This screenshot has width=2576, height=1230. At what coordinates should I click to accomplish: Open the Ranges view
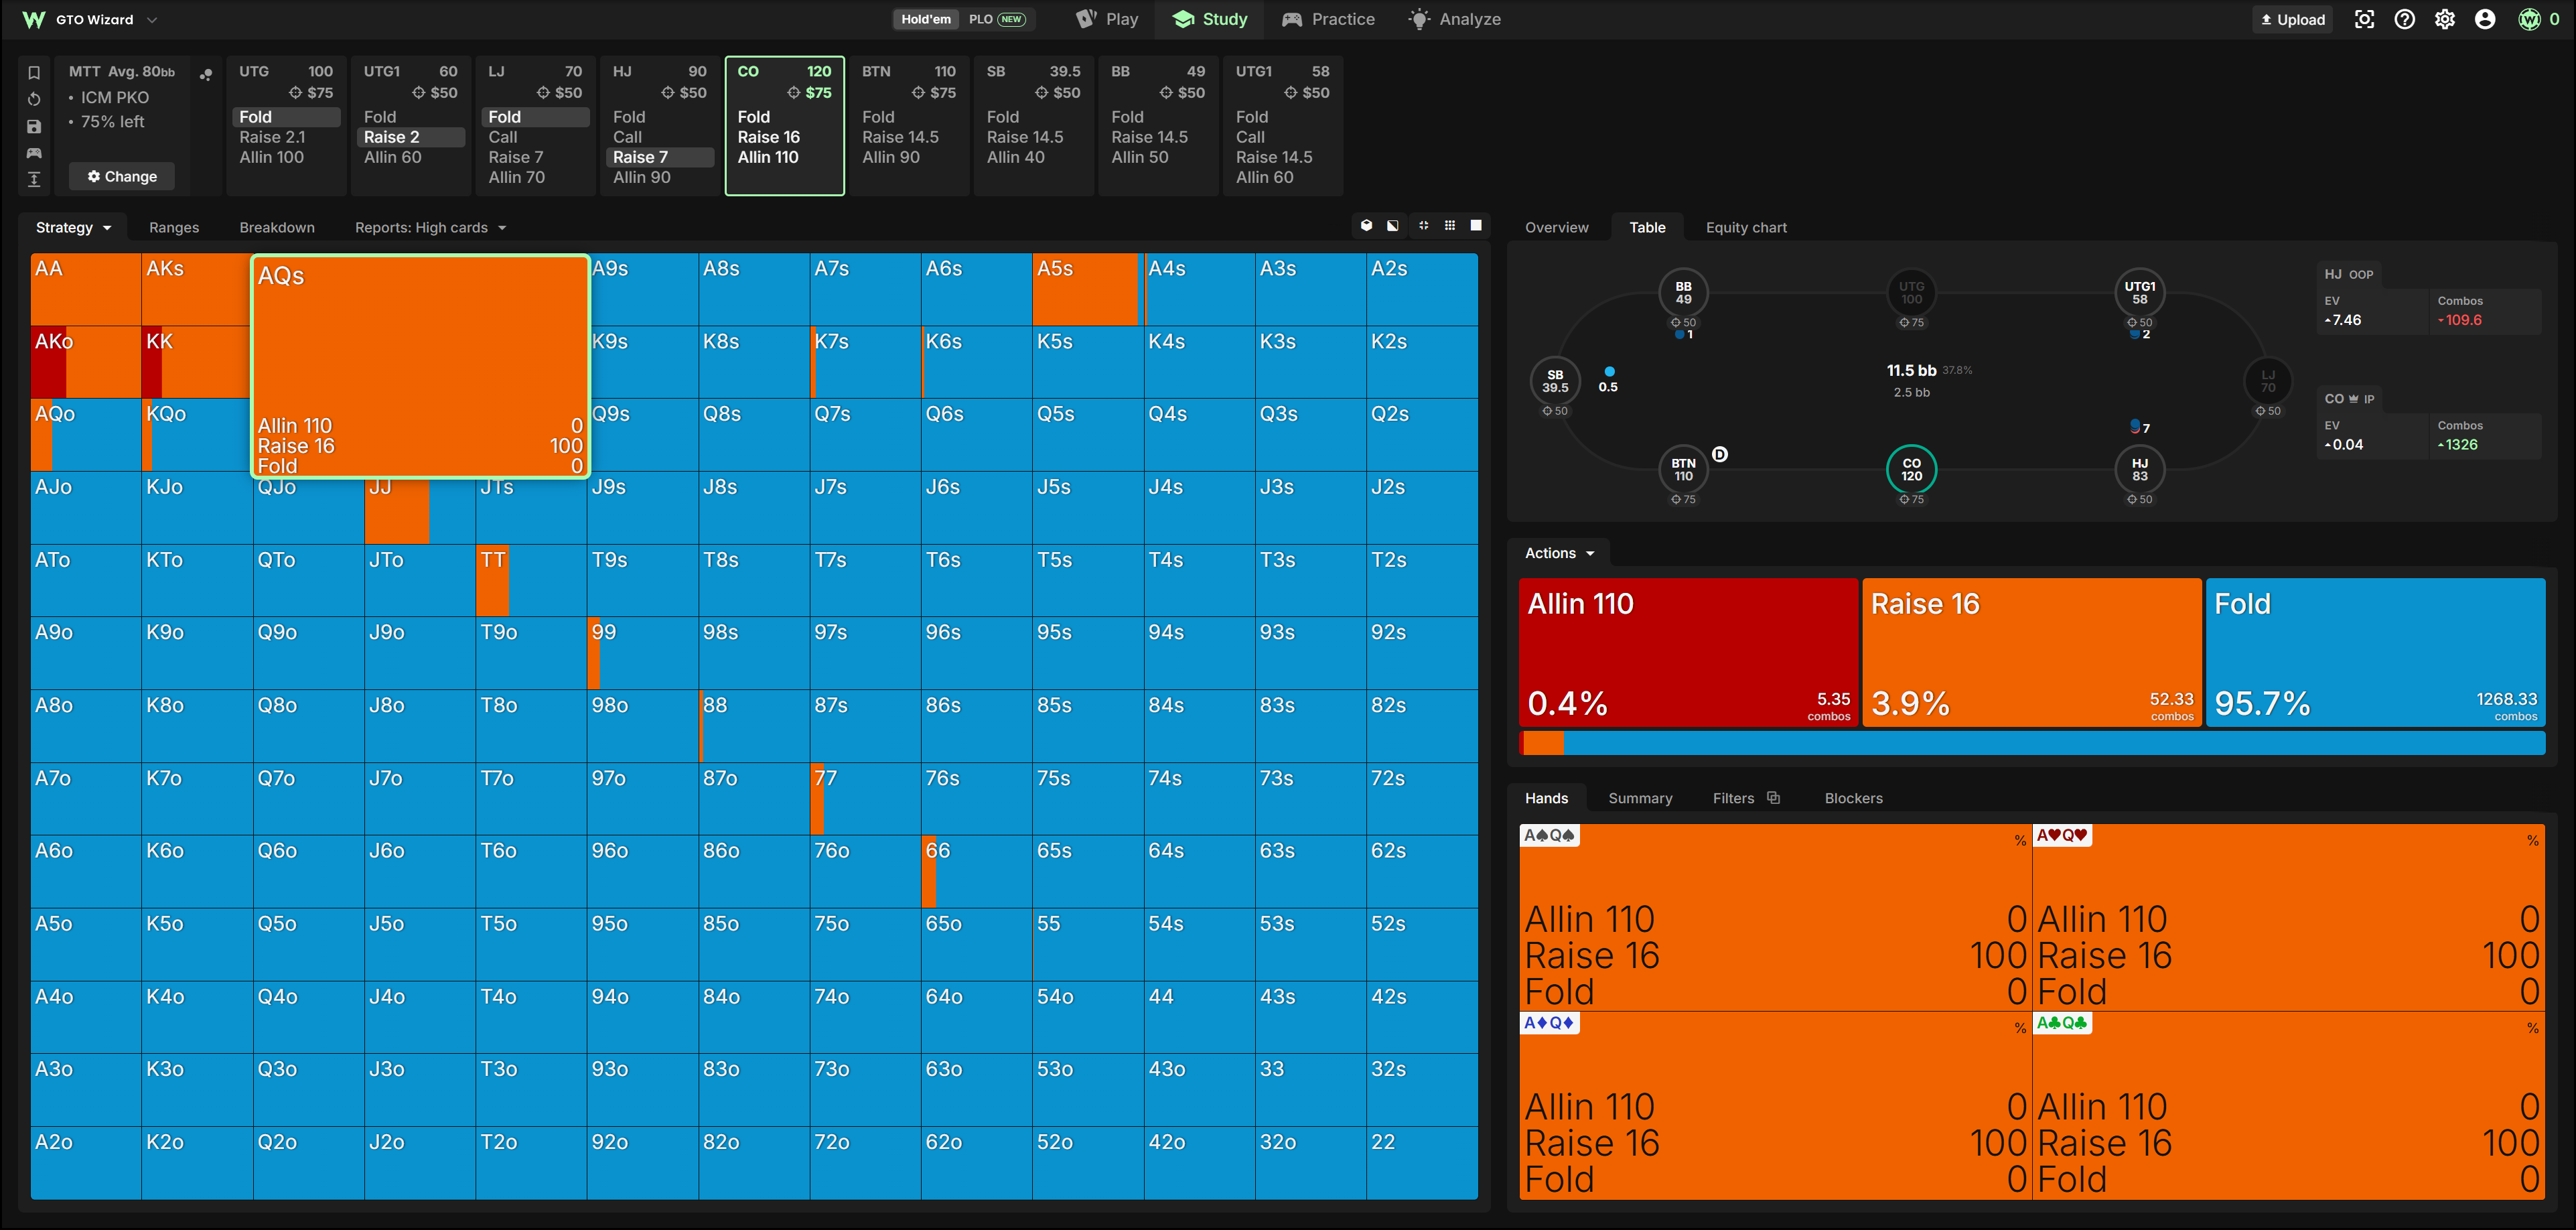pos(174,227)
